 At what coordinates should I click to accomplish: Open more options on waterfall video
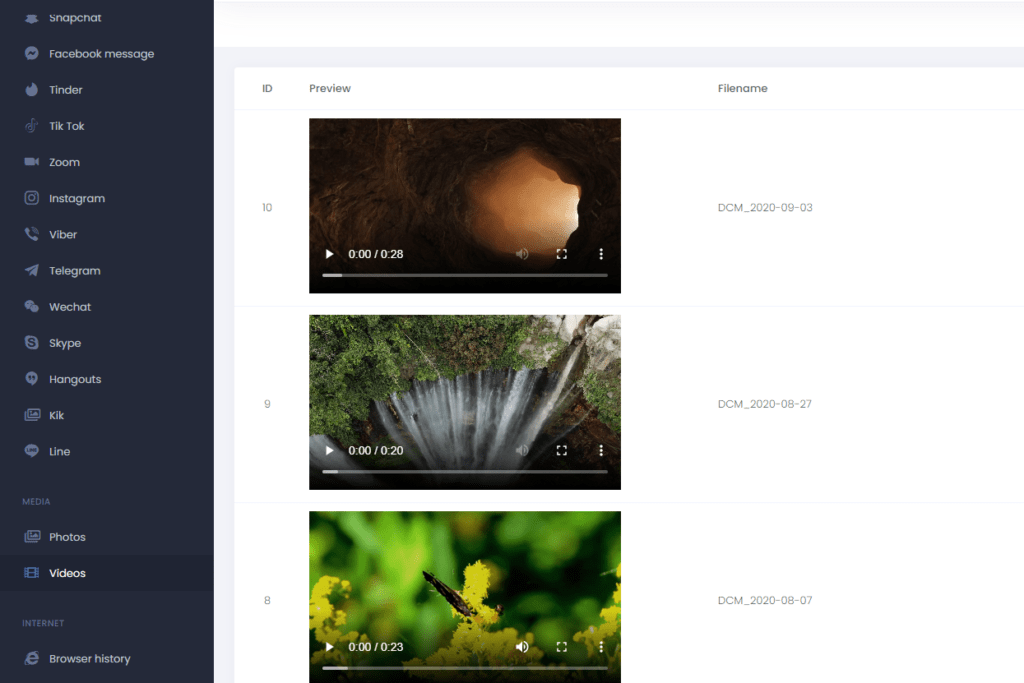601,451
